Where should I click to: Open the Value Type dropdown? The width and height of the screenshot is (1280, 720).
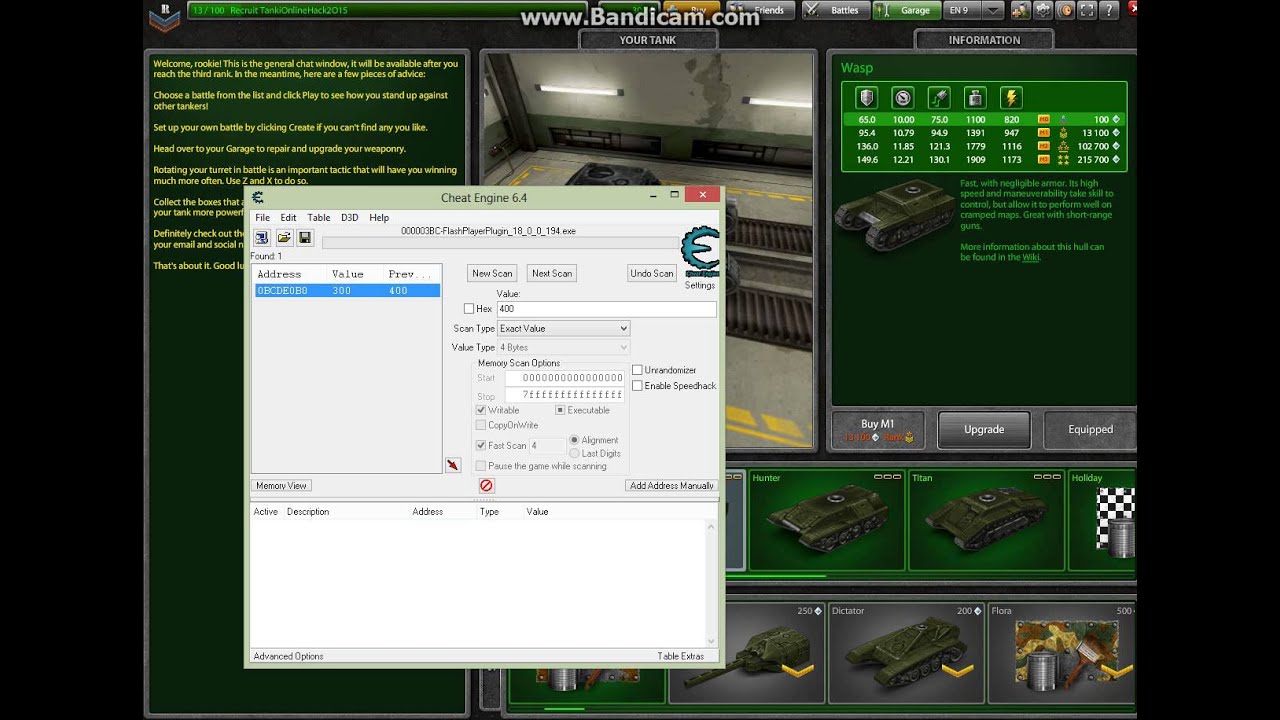tap(564, 347)
